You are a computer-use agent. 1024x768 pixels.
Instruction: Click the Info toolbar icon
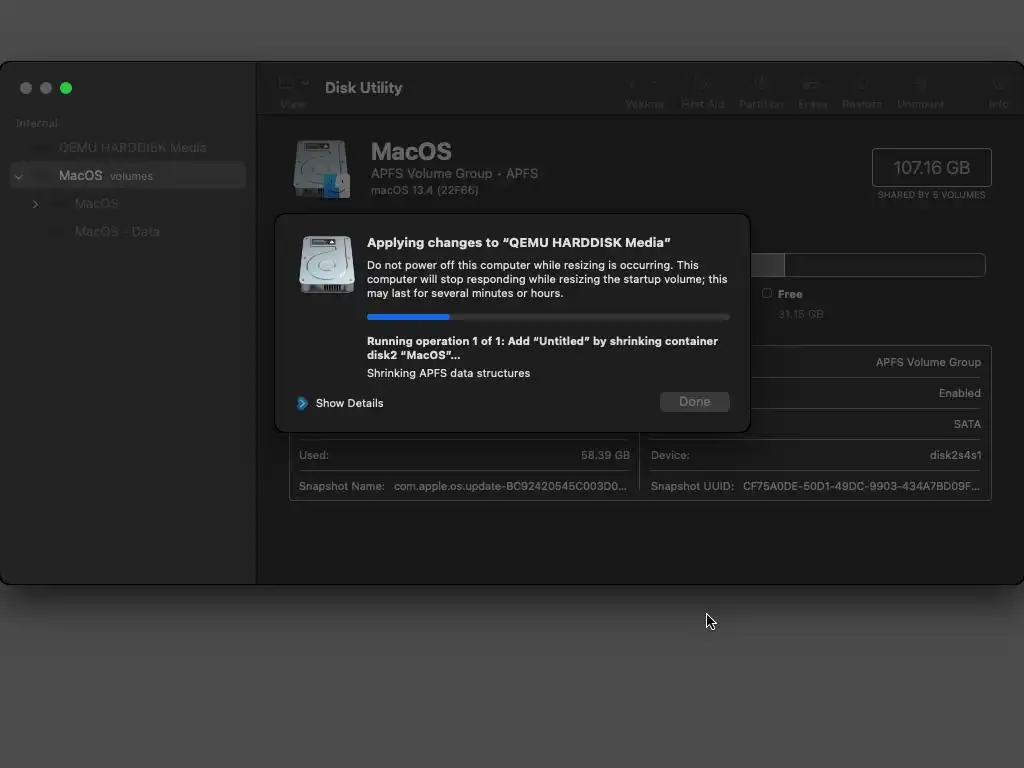(x=998, y=84)
